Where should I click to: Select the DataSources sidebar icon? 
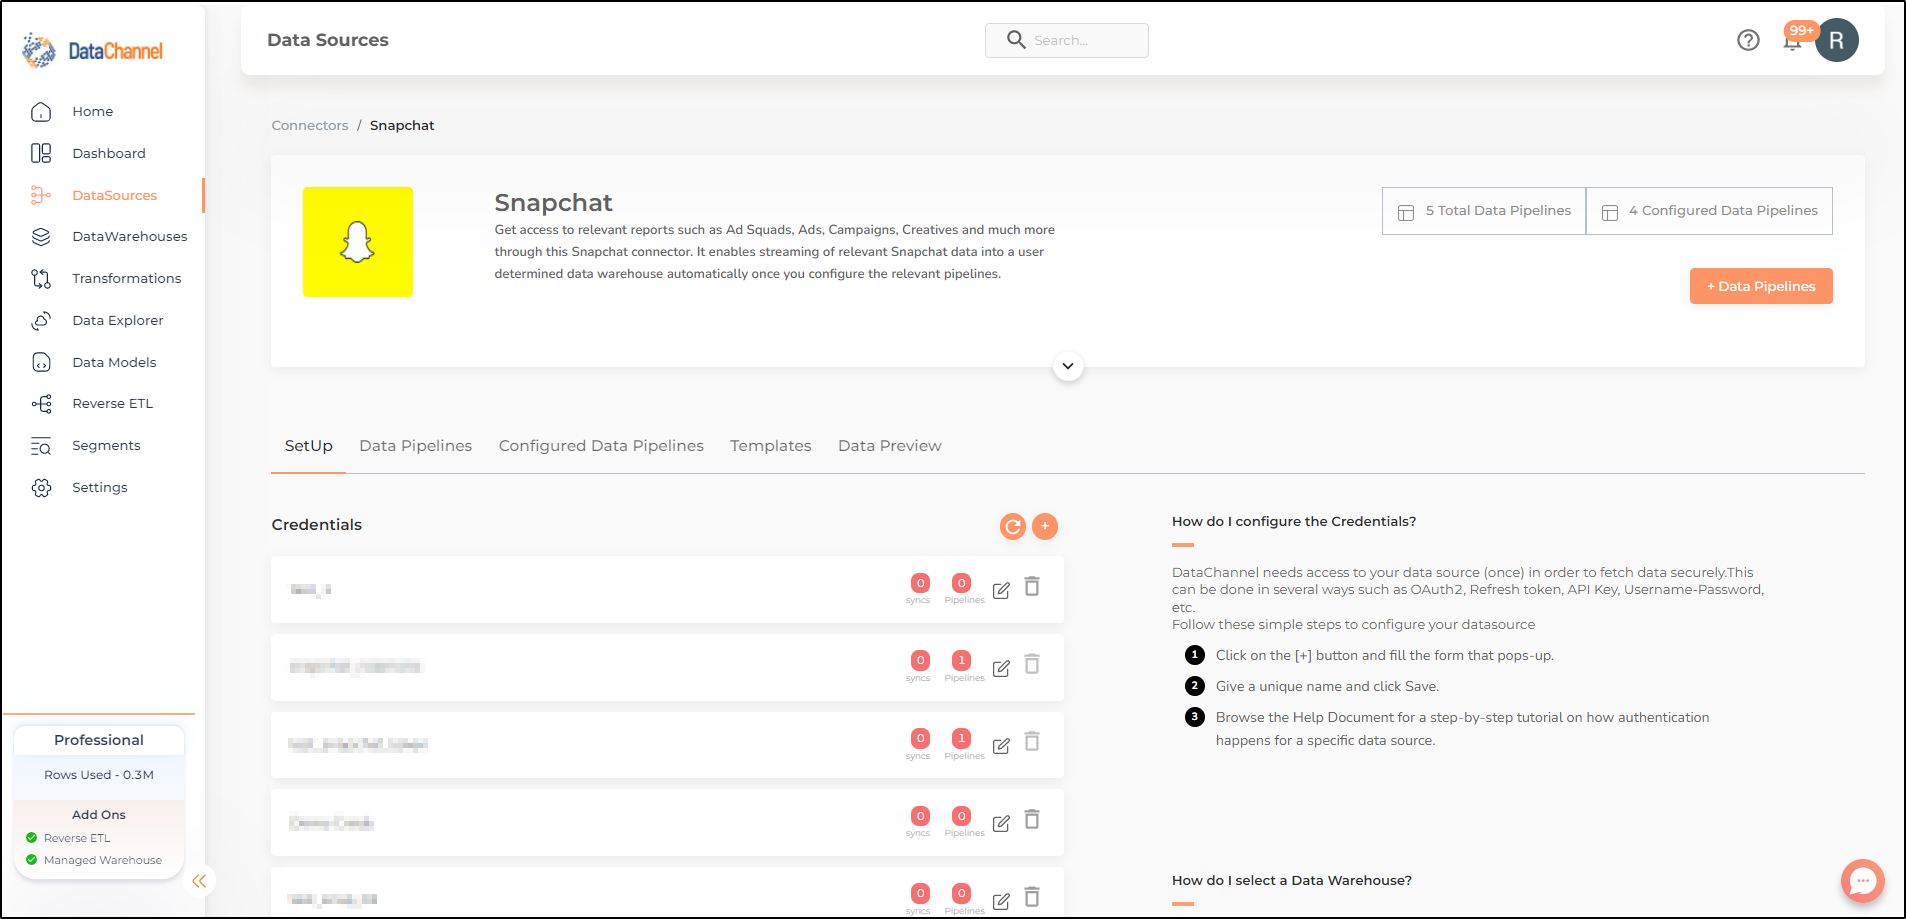coord(41,195)
